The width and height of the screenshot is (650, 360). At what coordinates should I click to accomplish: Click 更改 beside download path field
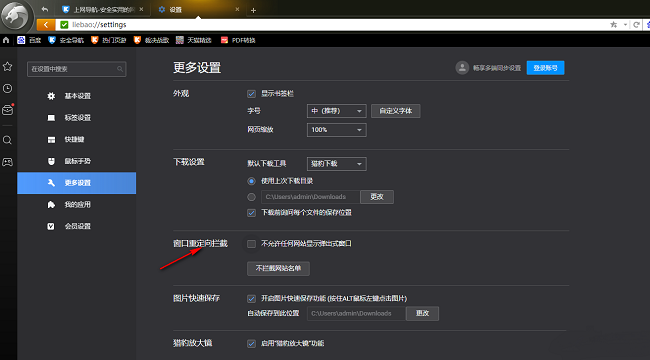tap(377, 197)
